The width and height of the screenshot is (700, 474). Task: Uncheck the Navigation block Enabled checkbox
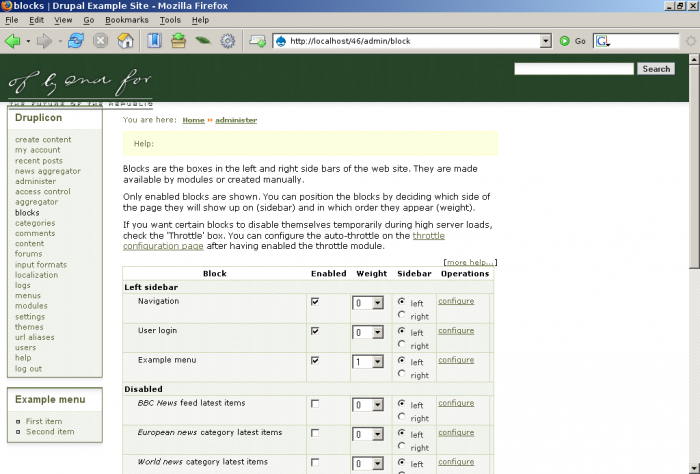click(x=315, y=302)
